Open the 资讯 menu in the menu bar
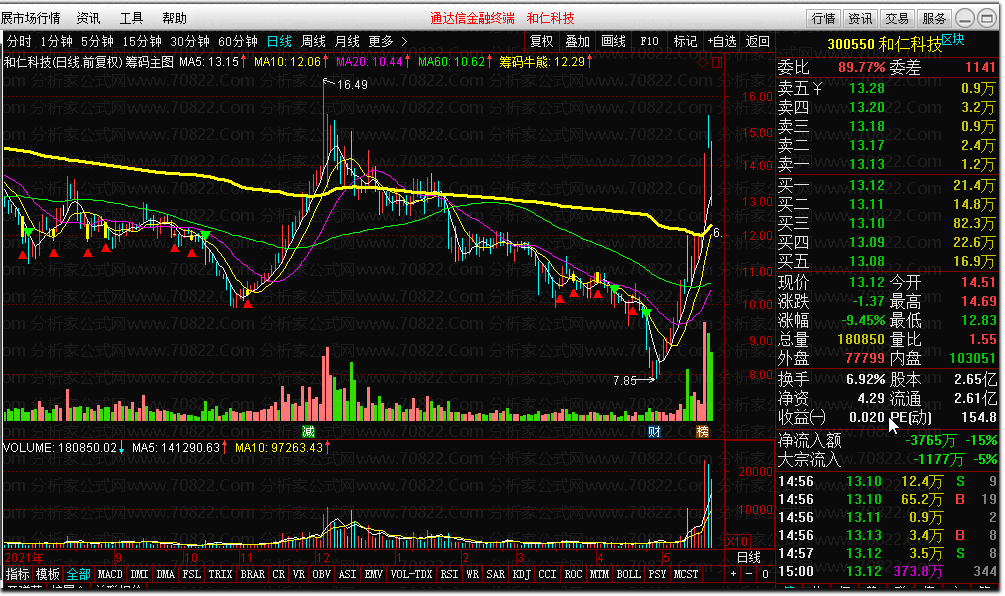Viewport: 1005px width, 596px height. [88, 18]
